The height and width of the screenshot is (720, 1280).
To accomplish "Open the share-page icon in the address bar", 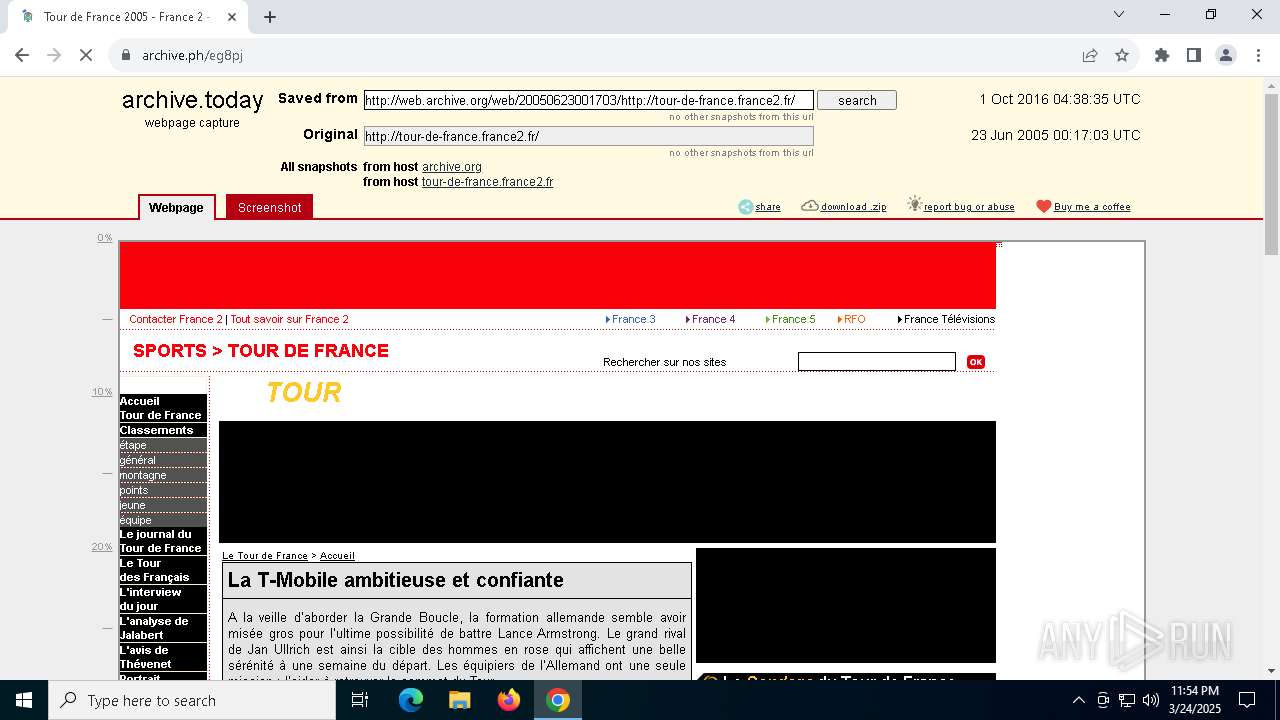I will 1090,55.
